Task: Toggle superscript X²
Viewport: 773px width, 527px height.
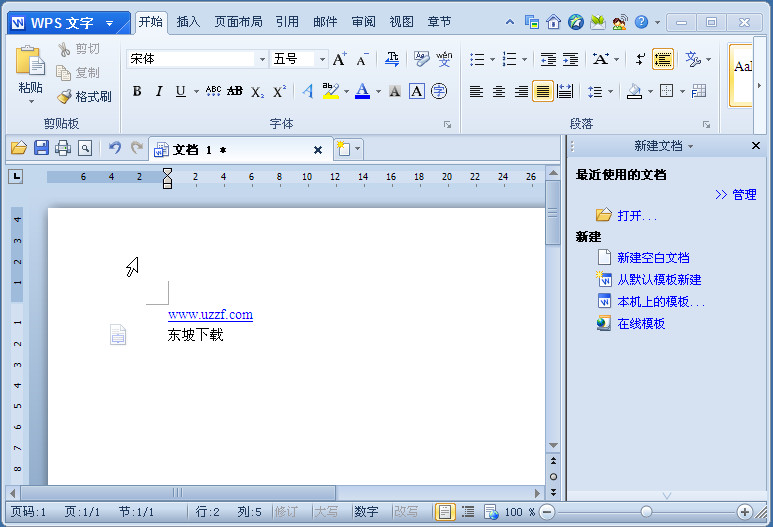Action: click(279, 91)
